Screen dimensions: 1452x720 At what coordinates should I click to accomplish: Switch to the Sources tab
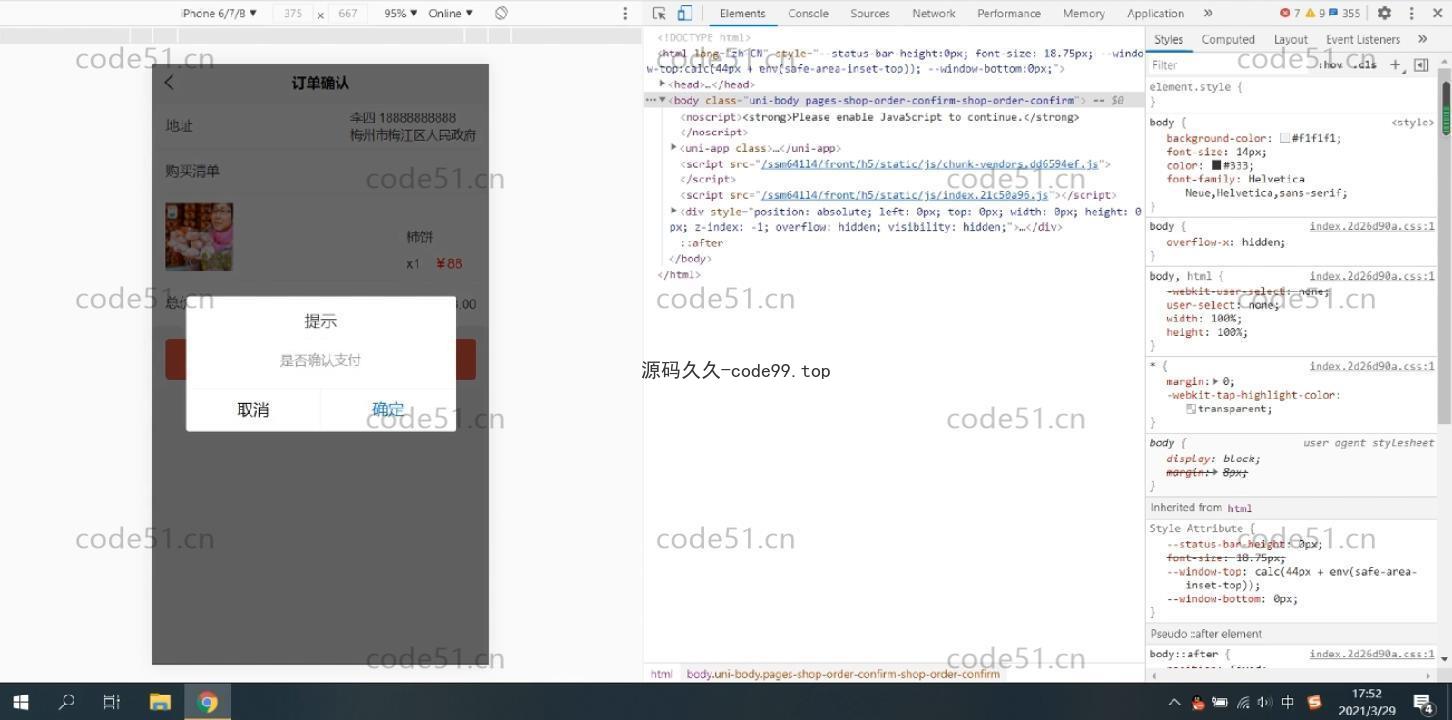(x=870, y=13)
